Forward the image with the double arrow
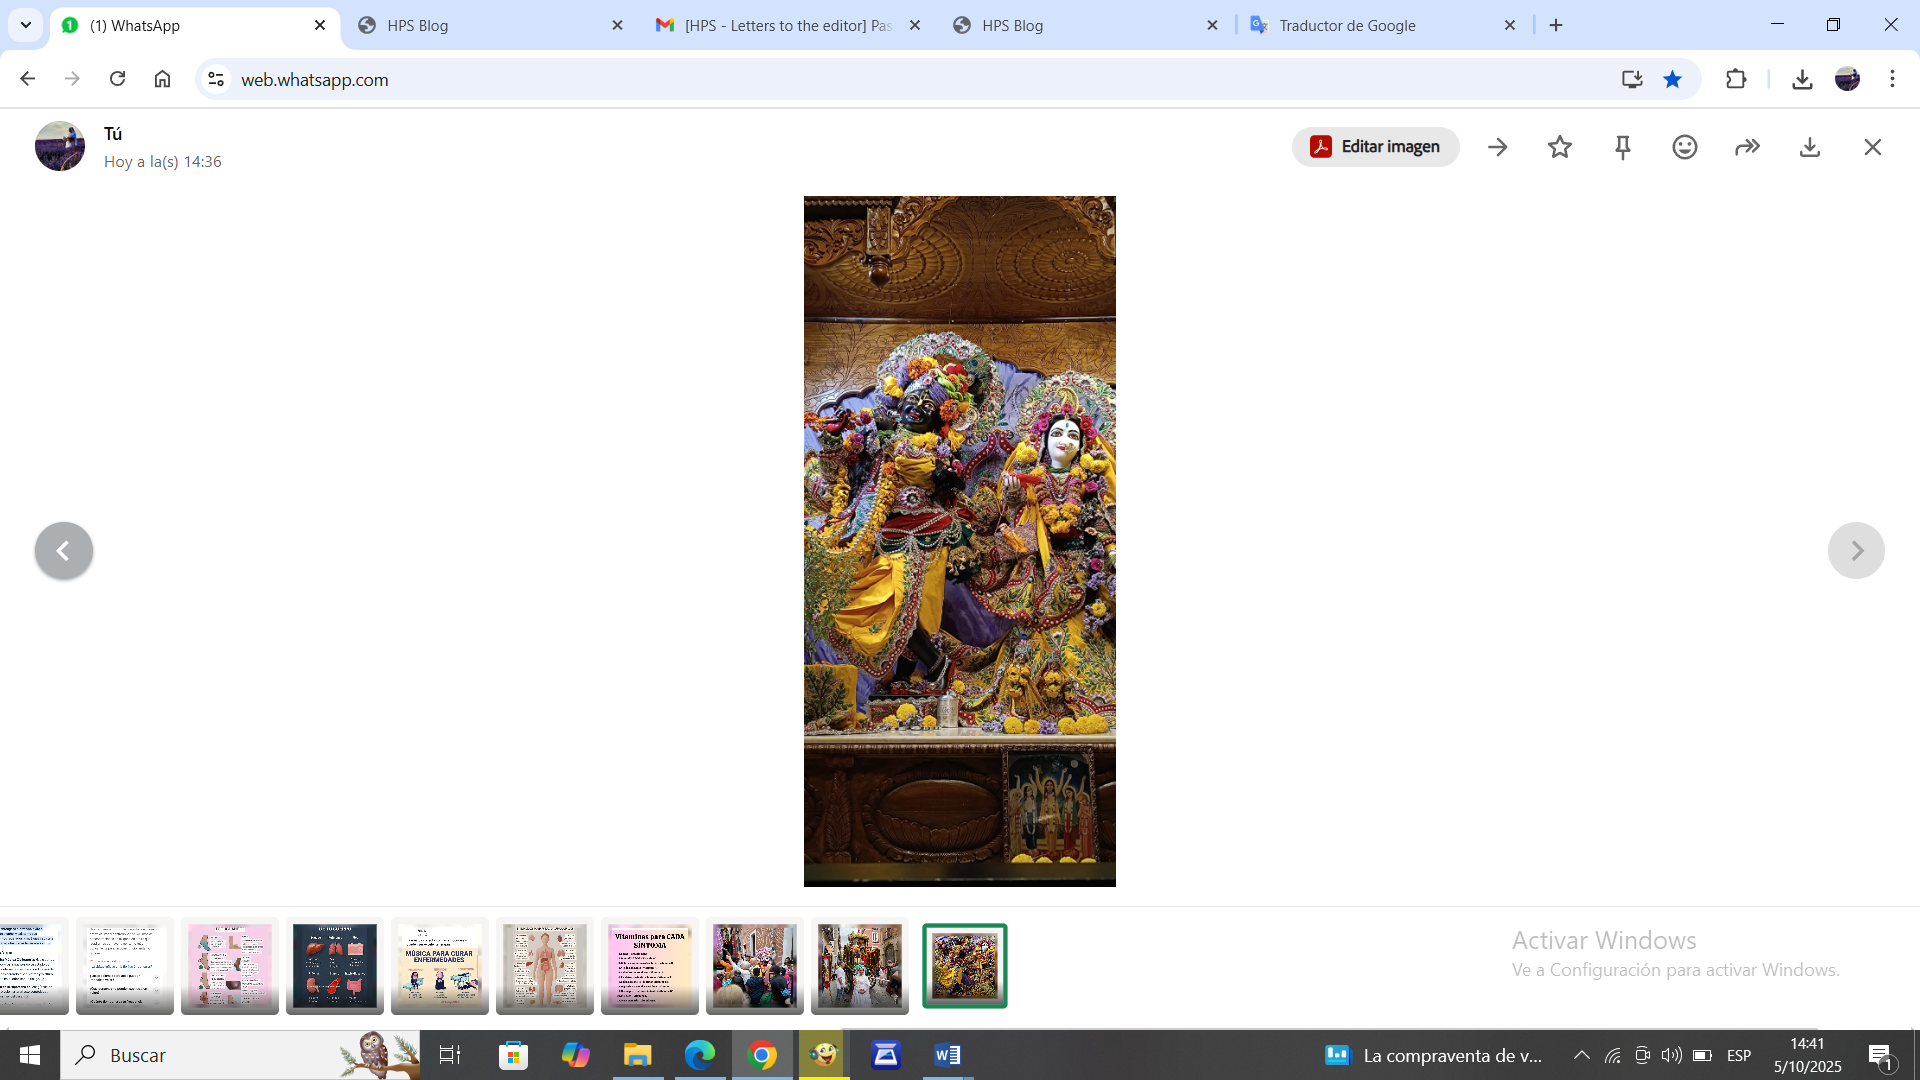Viewport: 1920px width, 1080px height. coord(1747,147)
